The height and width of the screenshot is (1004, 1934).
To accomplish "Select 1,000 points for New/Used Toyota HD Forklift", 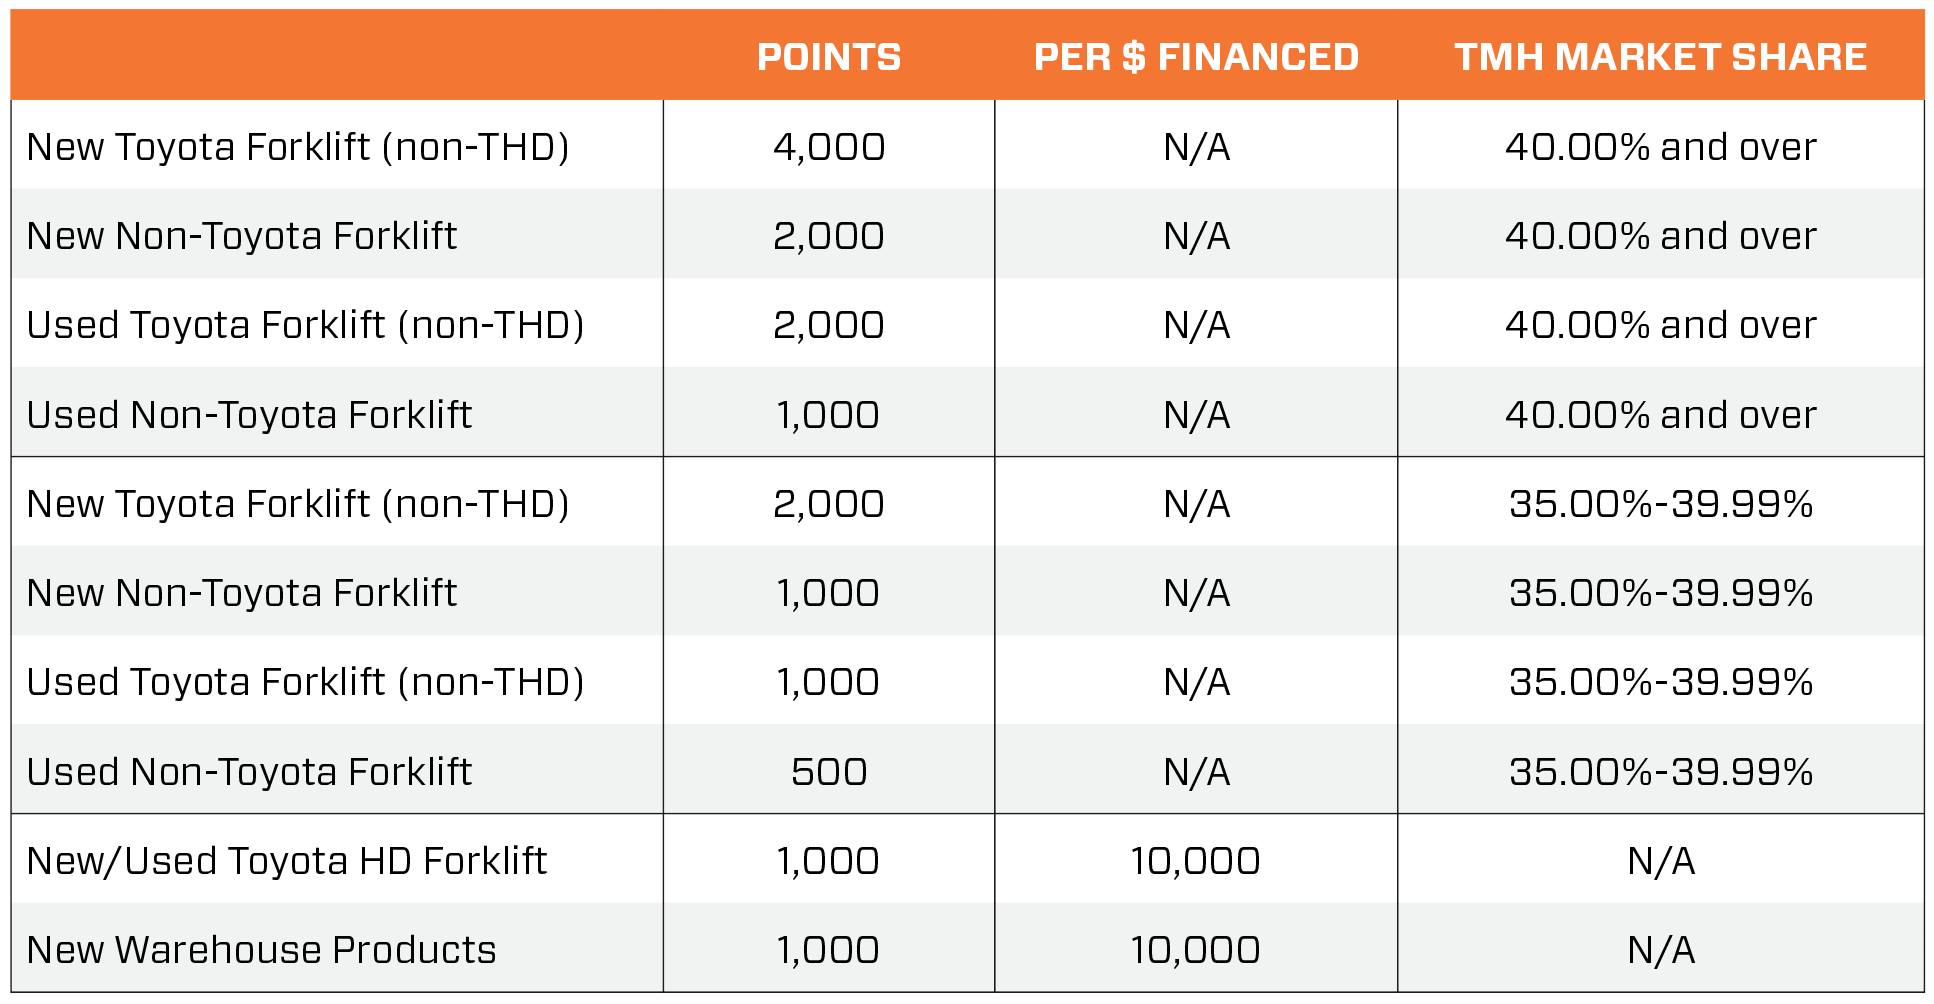I will [829, 861].
